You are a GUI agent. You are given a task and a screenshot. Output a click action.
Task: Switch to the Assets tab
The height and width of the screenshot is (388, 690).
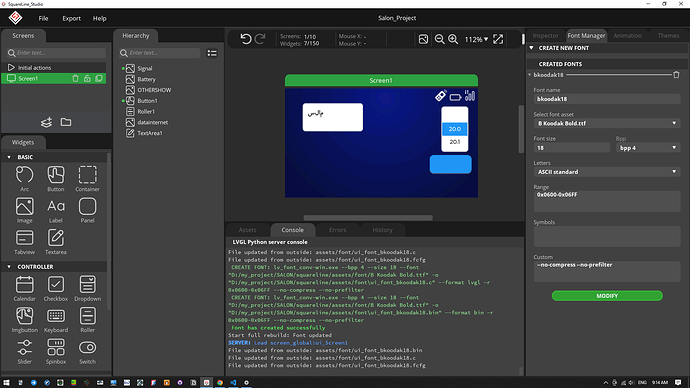(x=247, y=230)
